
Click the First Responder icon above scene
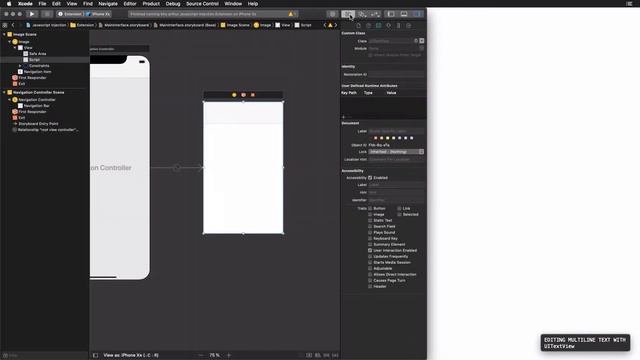coord(243,95)
